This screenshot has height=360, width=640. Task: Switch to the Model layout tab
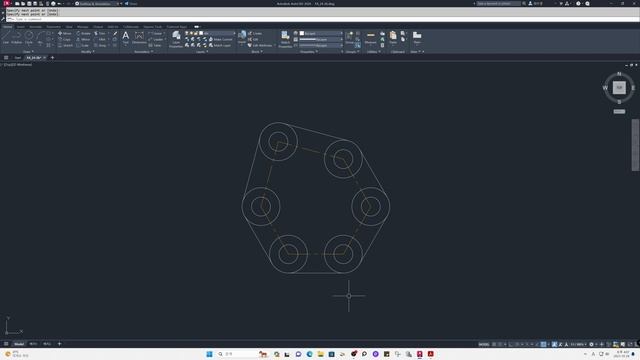point(19,344)
